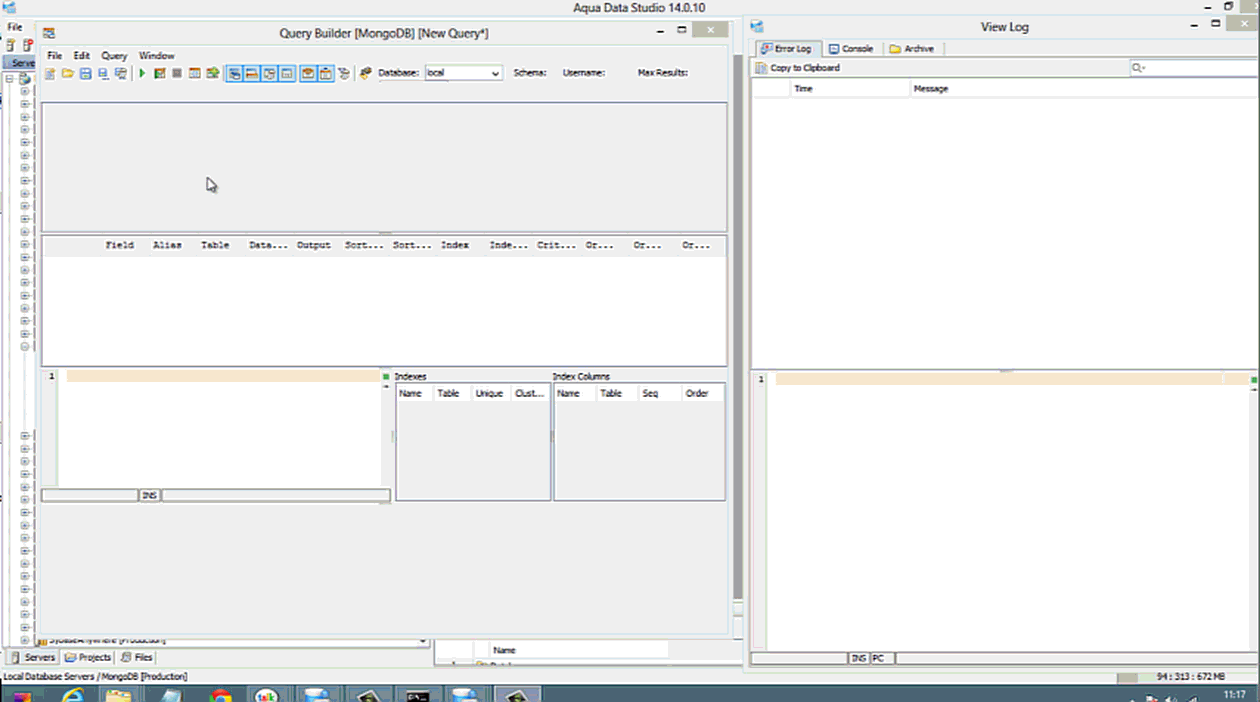Click line 1 in the Query Builder text editor
The width and height of the screenshot is (1260, 702).
point(222,376)
